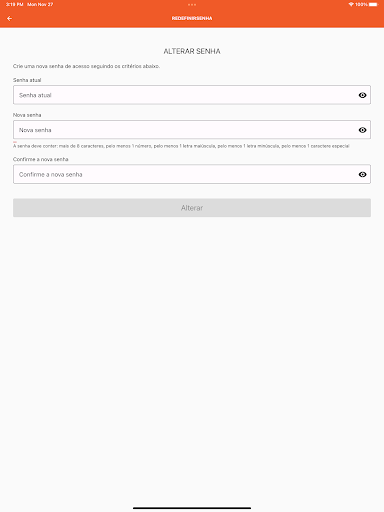Tap the Nova senha field label
Viewport: 384px width, 512px height.
pos(27,115)
